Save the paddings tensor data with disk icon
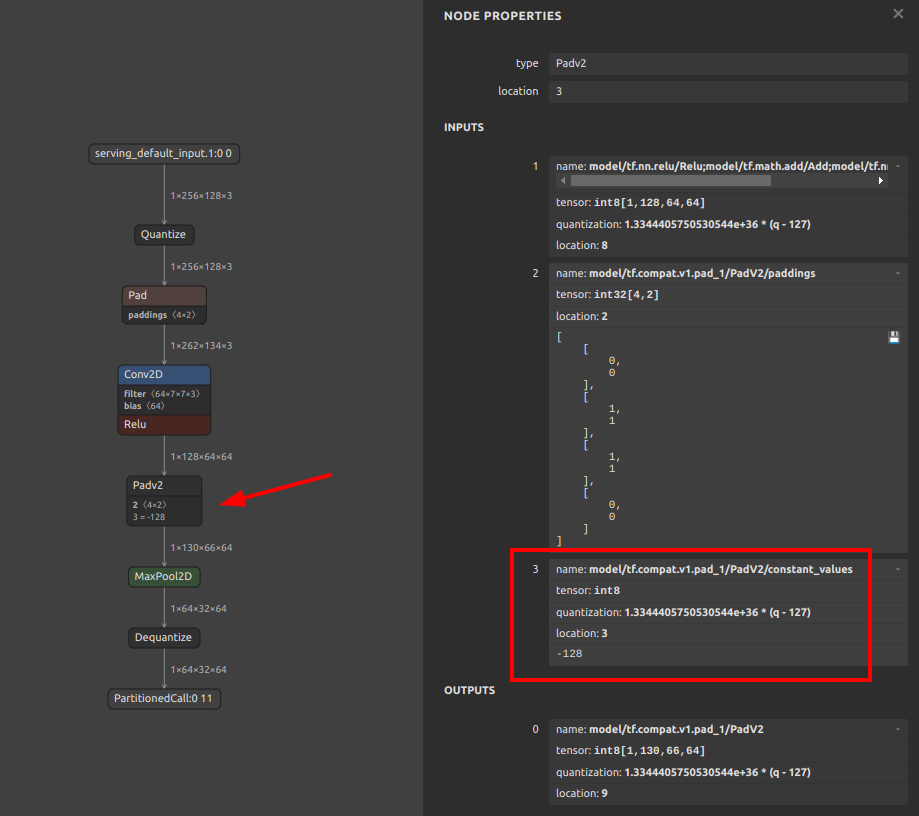This screenshot has height=816, width=919. 893,338
